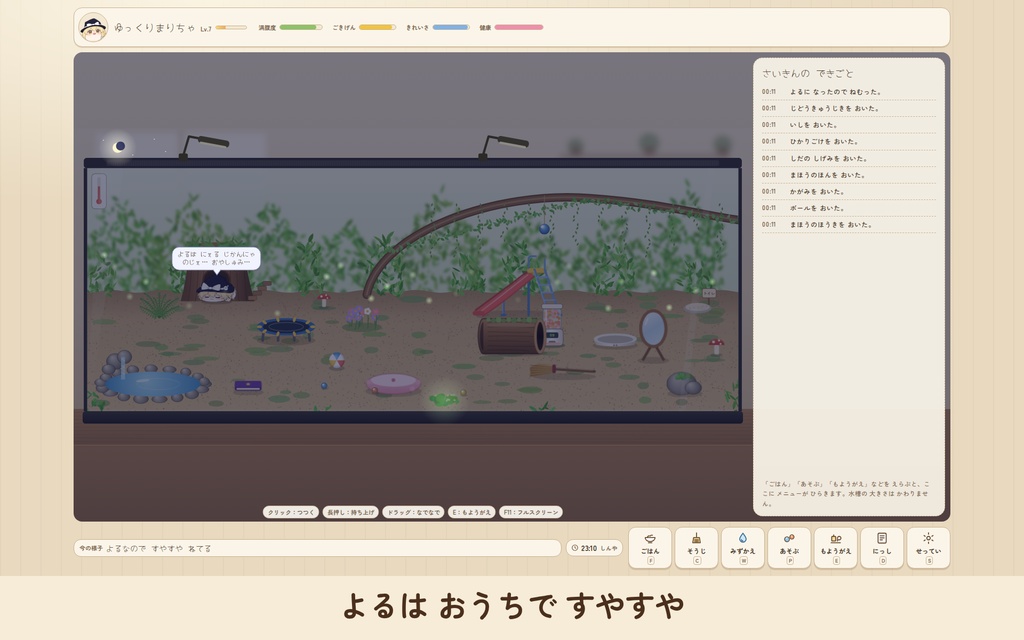Click the purple magic book
This screenshot has height=640, width=1024.
248,386
